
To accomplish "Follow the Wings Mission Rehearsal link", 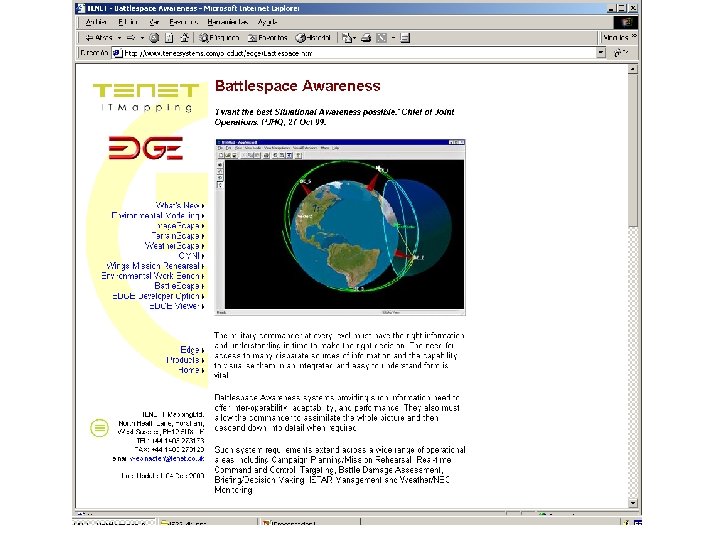I will coord(155,266).
